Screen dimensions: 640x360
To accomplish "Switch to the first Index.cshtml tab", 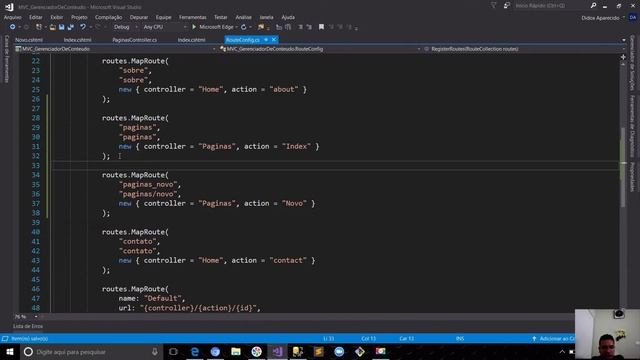I will pyautogui.click(x=78, y=40).
